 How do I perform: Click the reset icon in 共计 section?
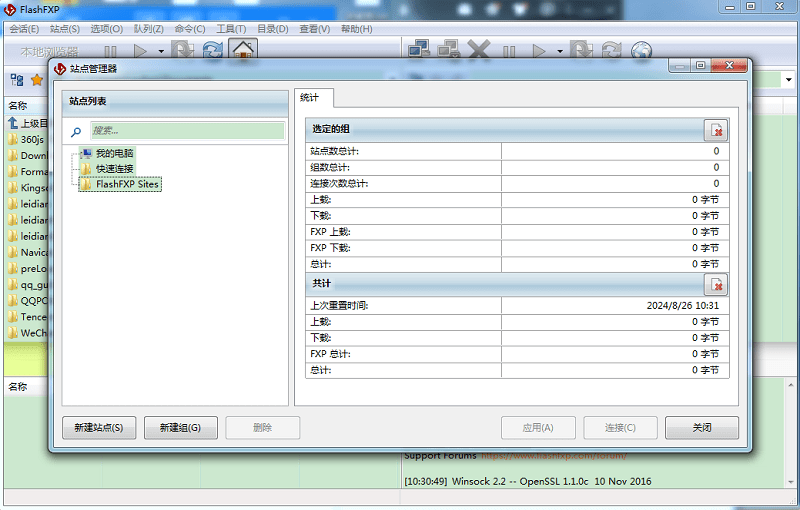716,285
